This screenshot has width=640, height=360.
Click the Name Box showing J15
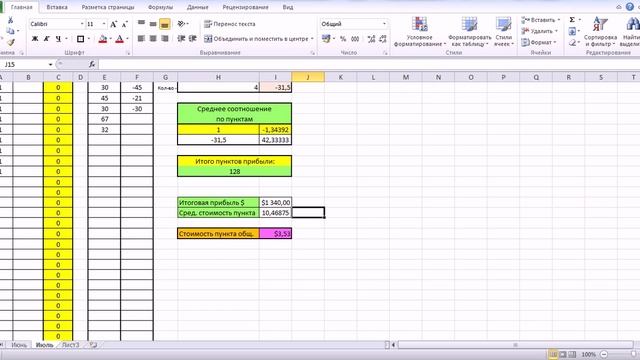(25, 64)
